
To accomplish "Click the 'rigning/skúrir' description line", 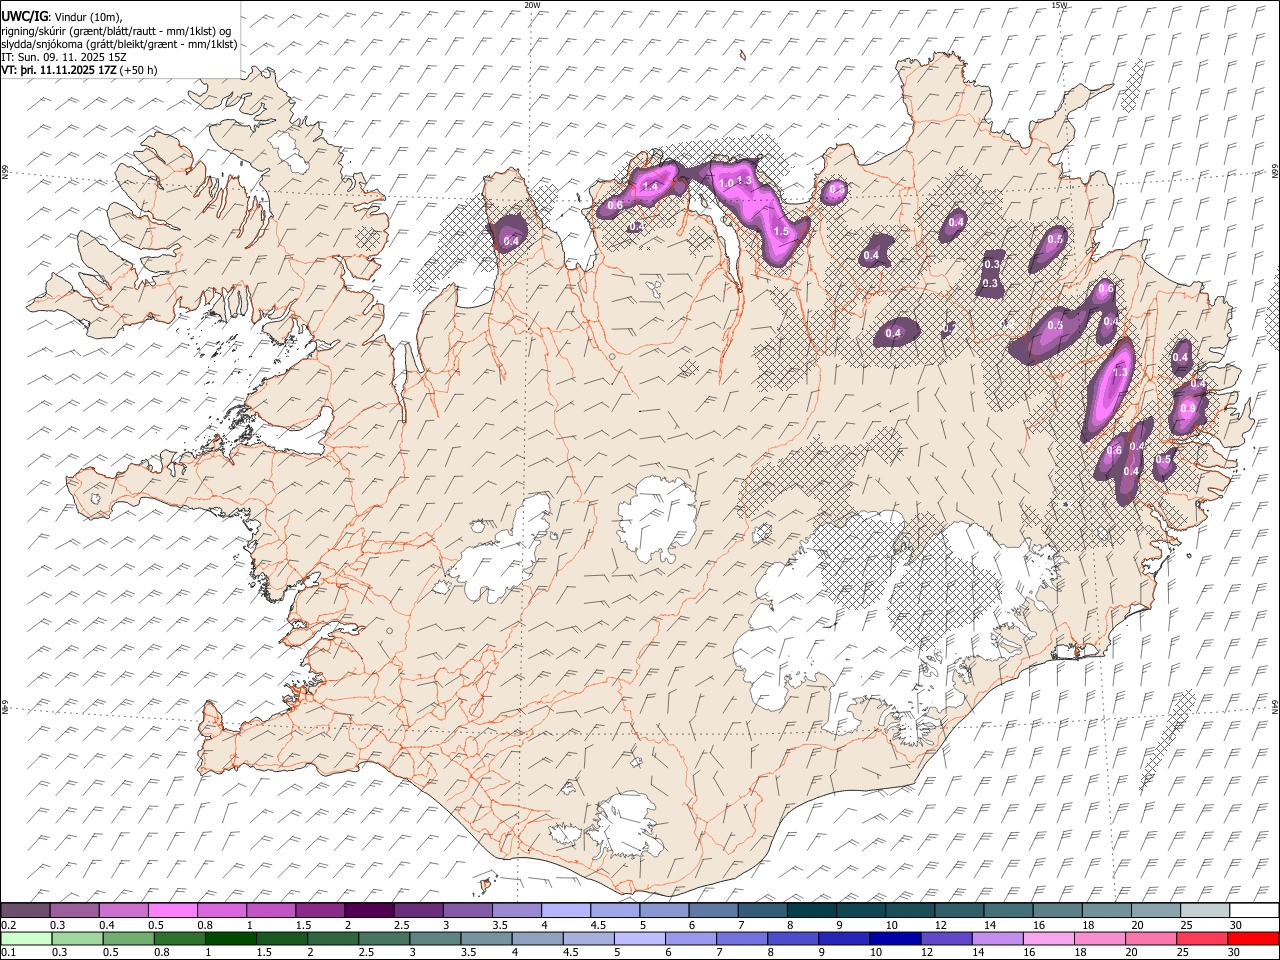I will pyautogui.click(x=116, y=30).
